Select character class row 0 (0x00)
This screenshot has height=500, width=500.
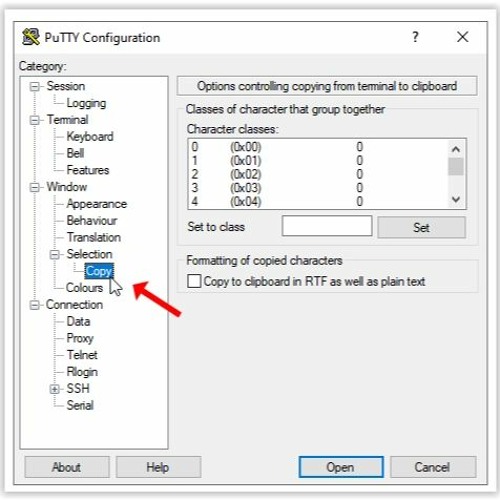point(318,147)
